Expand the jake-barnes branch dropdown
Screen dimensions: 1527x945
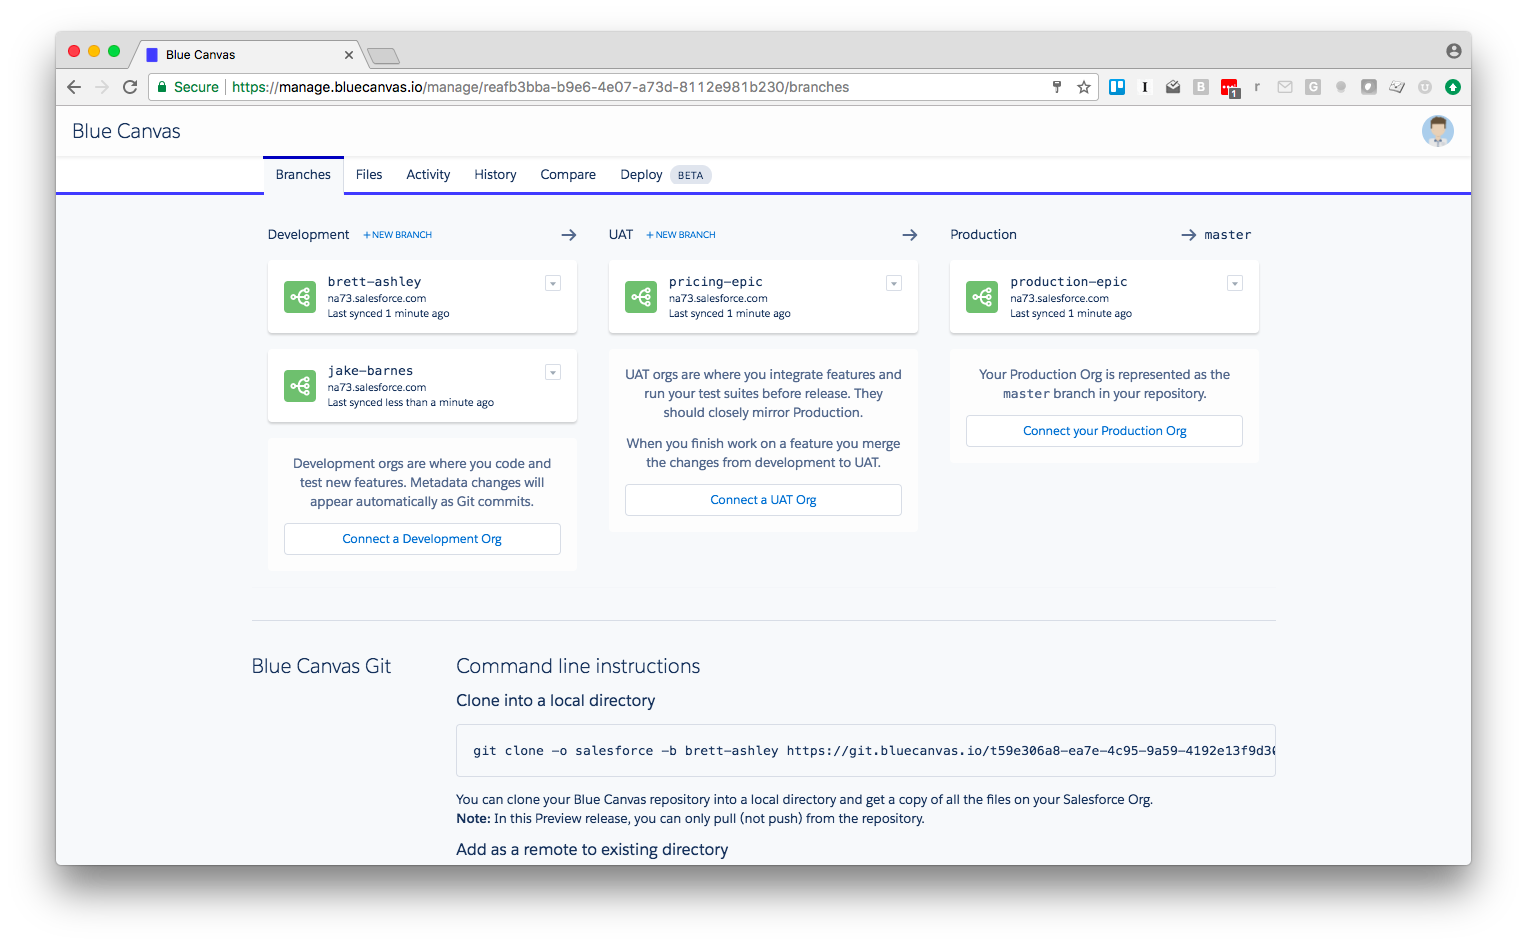[x=553, y=373]
